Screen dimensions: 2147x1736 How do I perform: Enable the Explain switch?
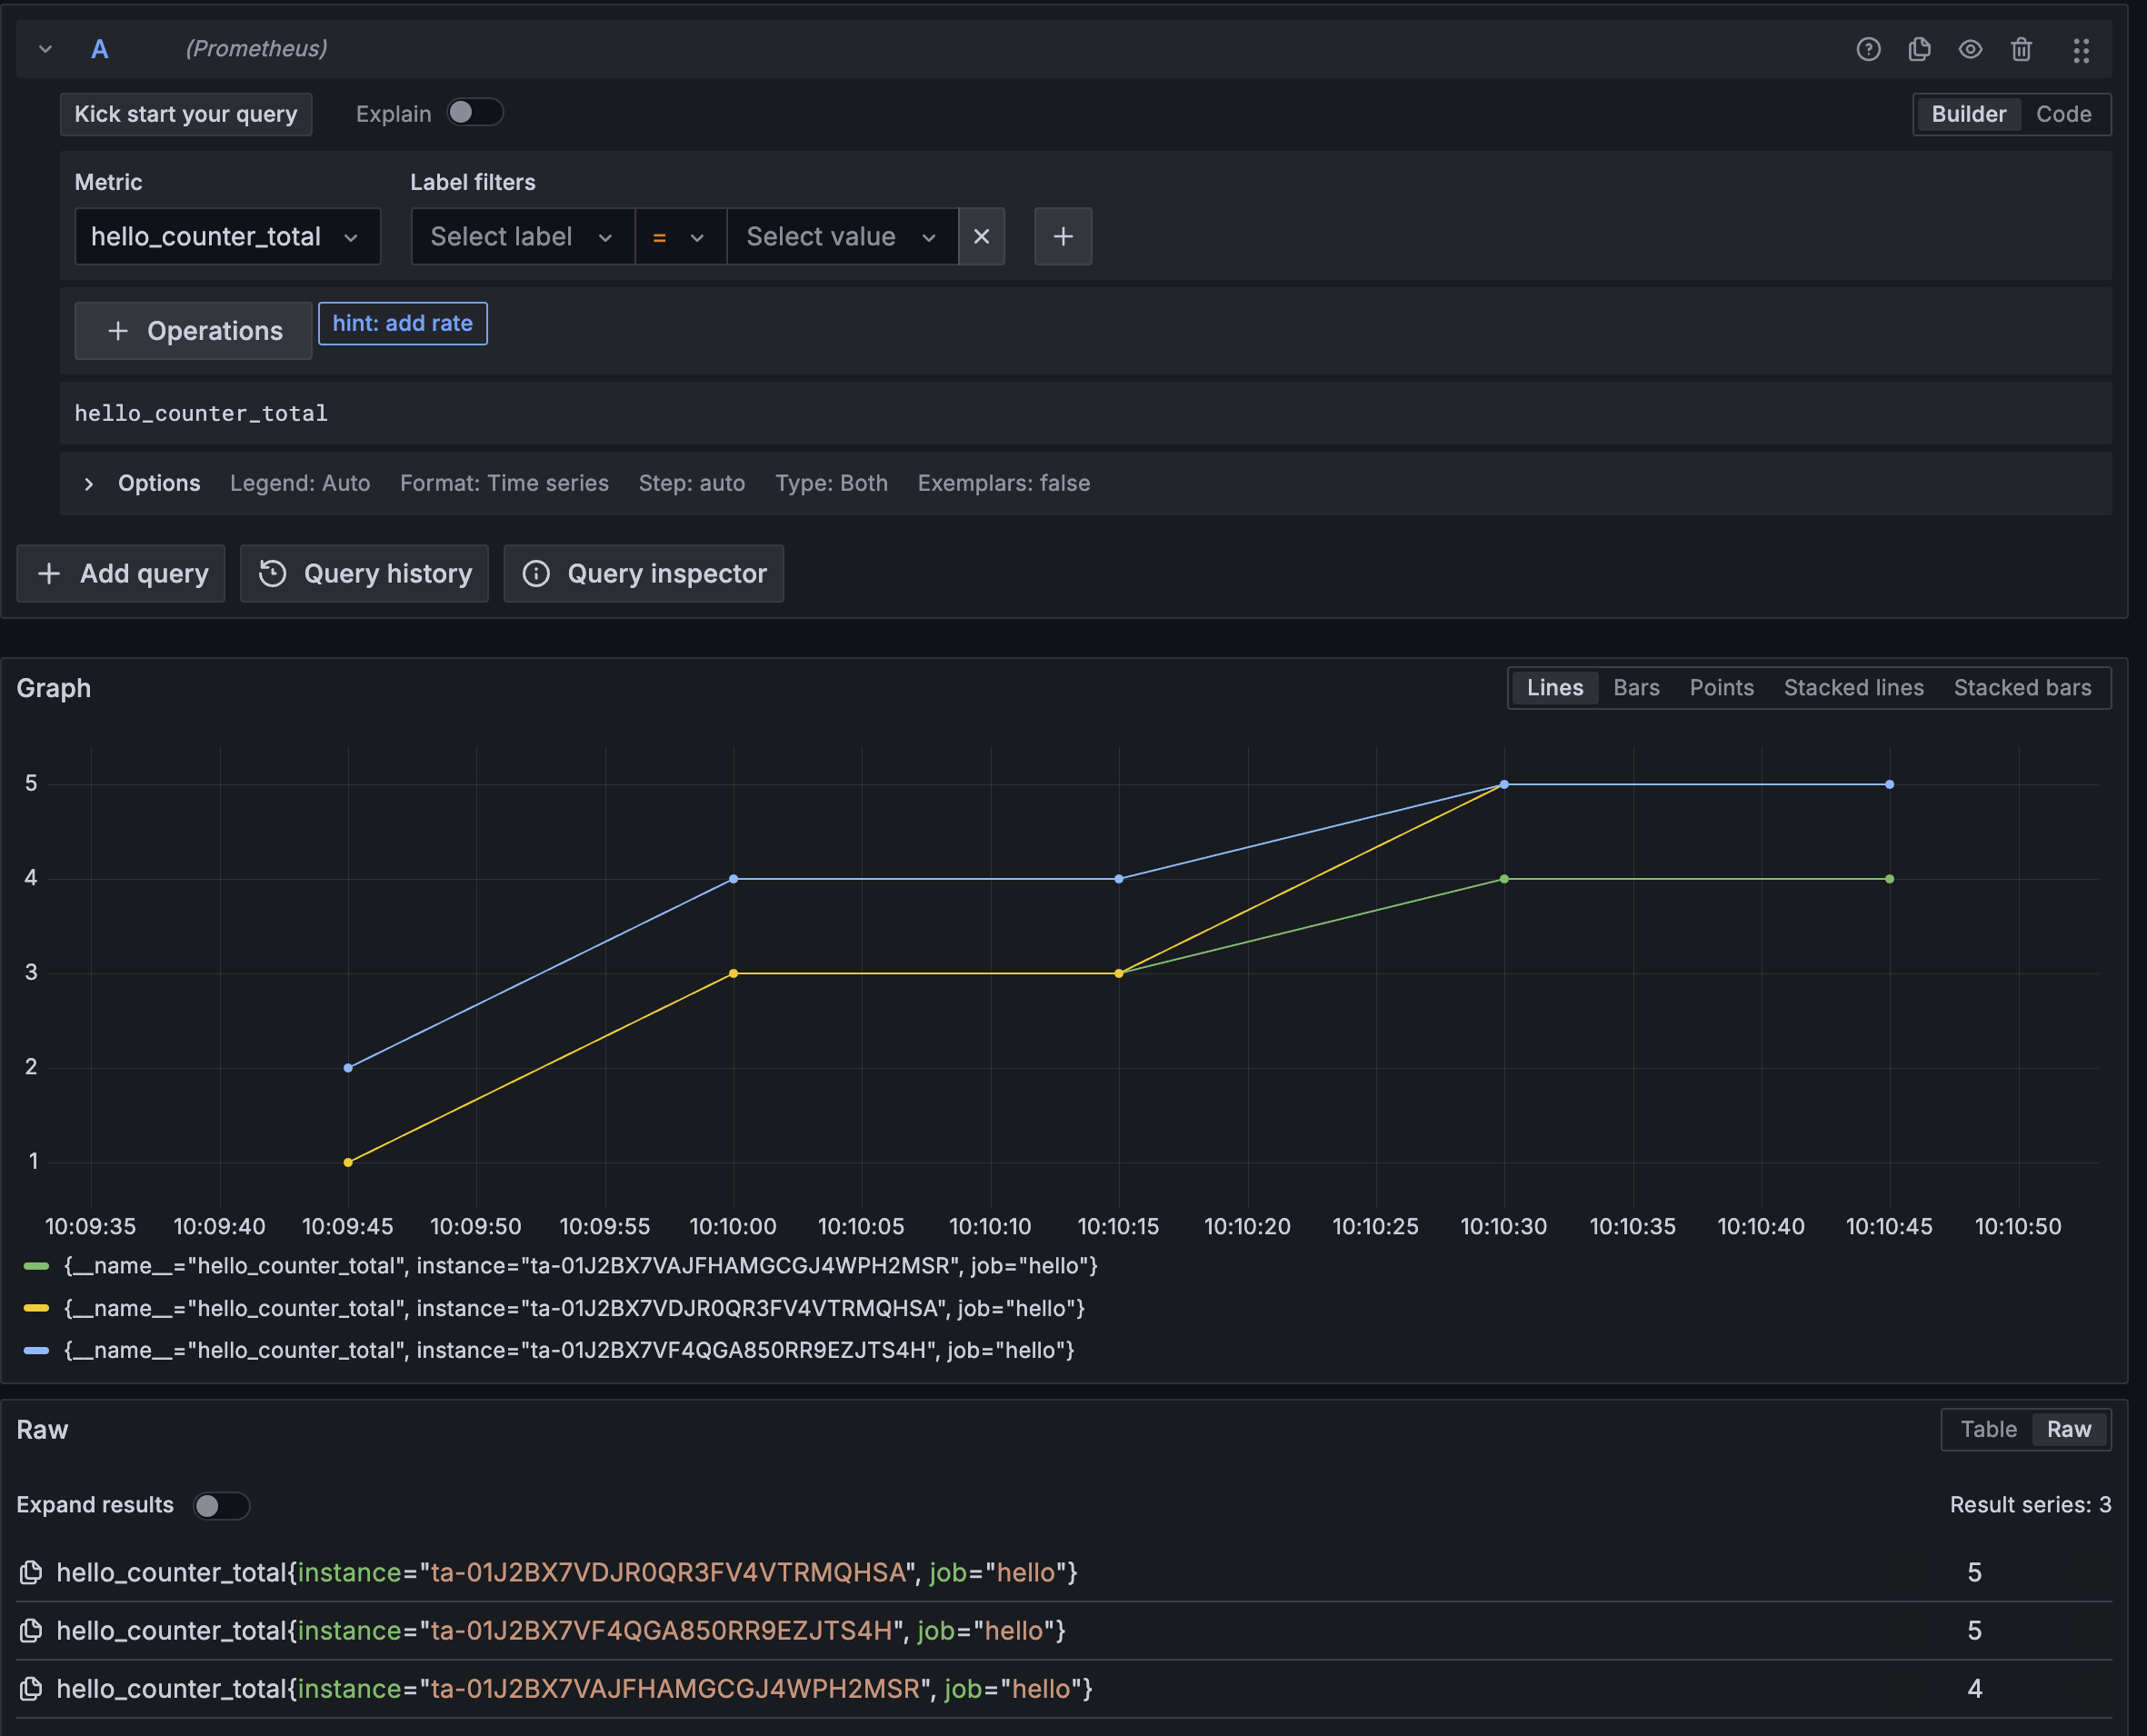[474, 113]
